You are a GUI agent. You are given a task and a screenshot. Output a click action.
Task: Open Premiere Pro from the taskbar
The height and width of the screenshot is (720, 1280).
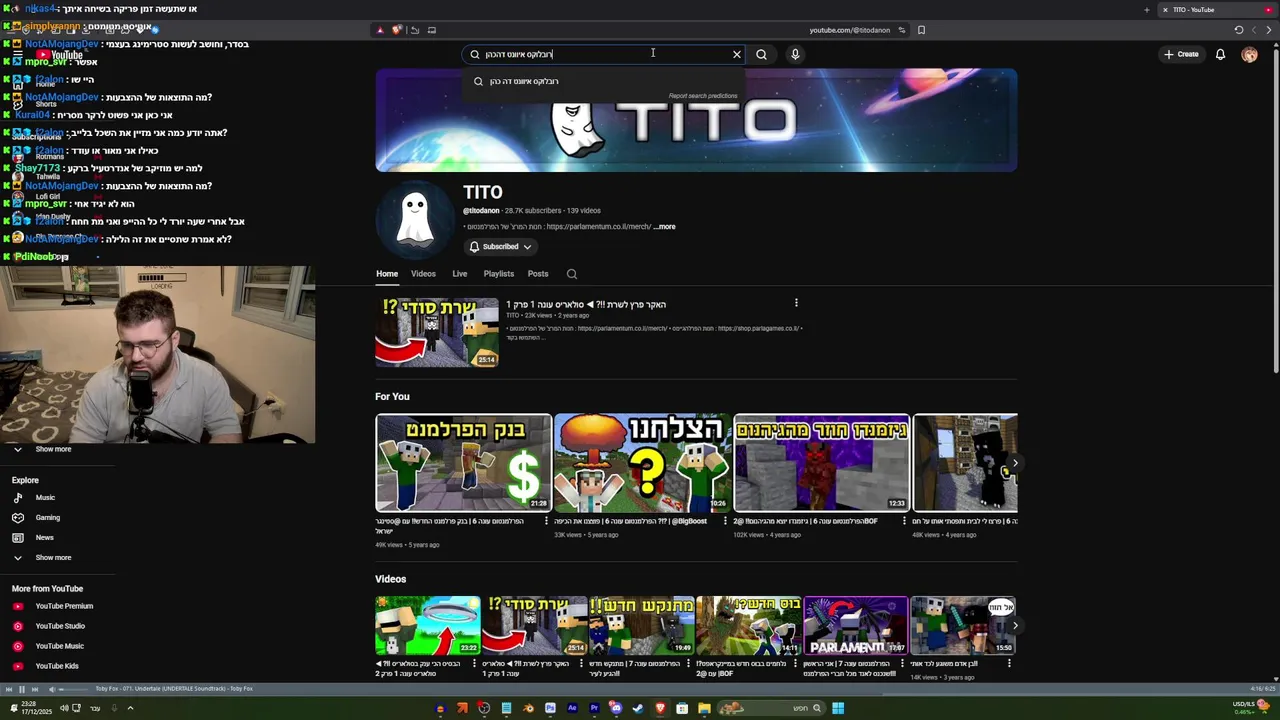tap(594, 709)
